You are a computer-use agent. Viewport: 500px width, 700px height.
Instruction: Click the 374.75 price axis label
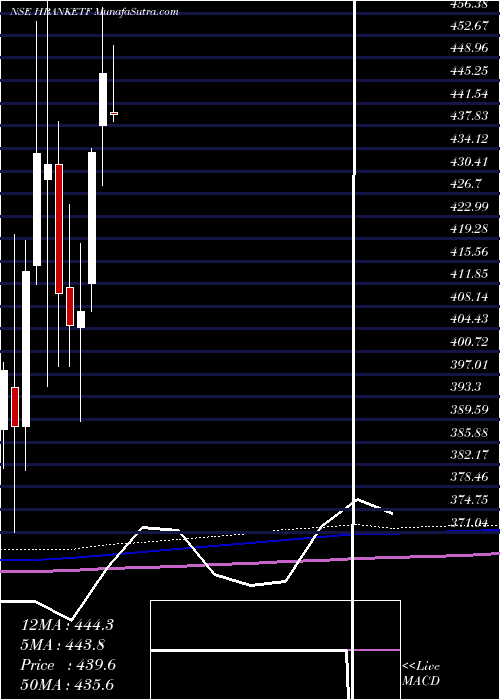469,500
